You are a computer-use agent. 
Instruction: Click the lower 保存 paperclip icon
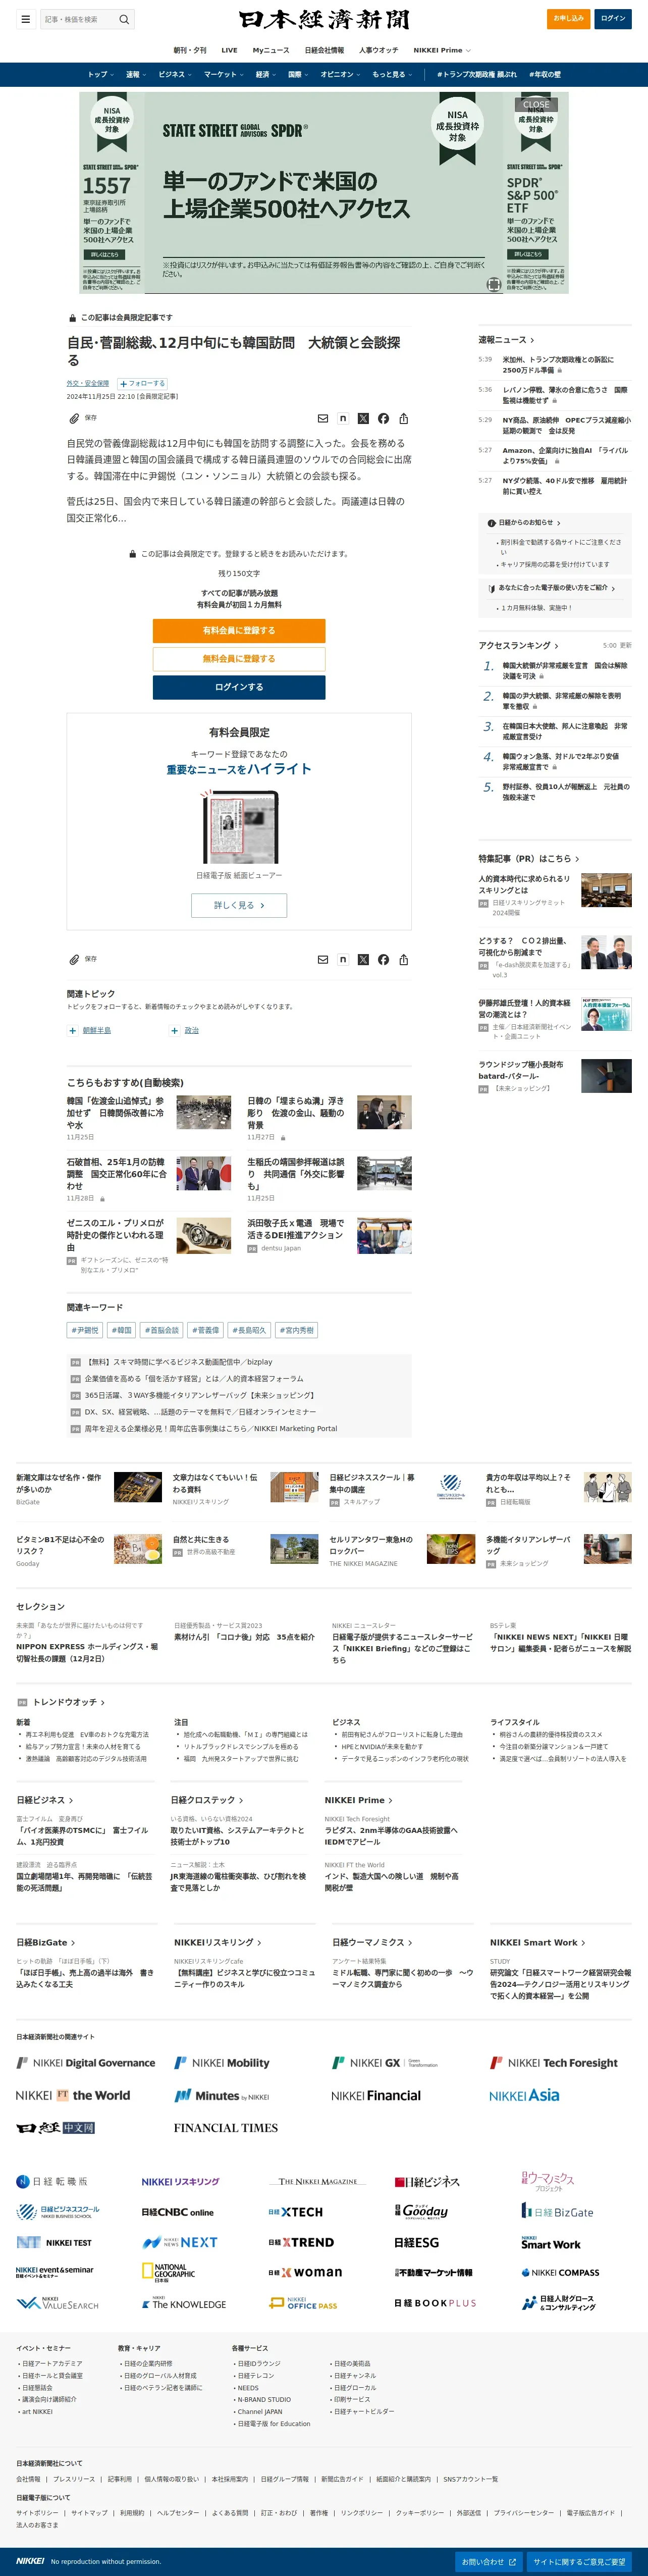74,959
